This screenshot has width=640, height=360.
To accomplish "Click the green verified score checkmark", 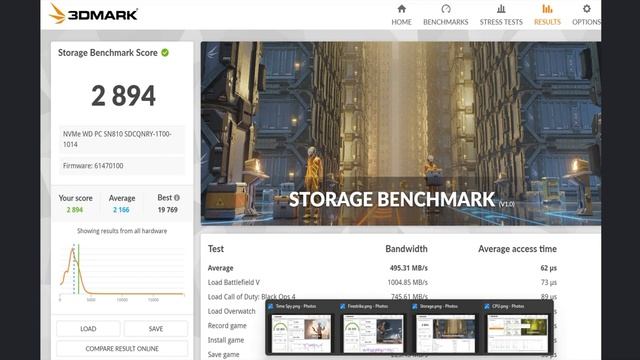I will click(x=165, y=53).
